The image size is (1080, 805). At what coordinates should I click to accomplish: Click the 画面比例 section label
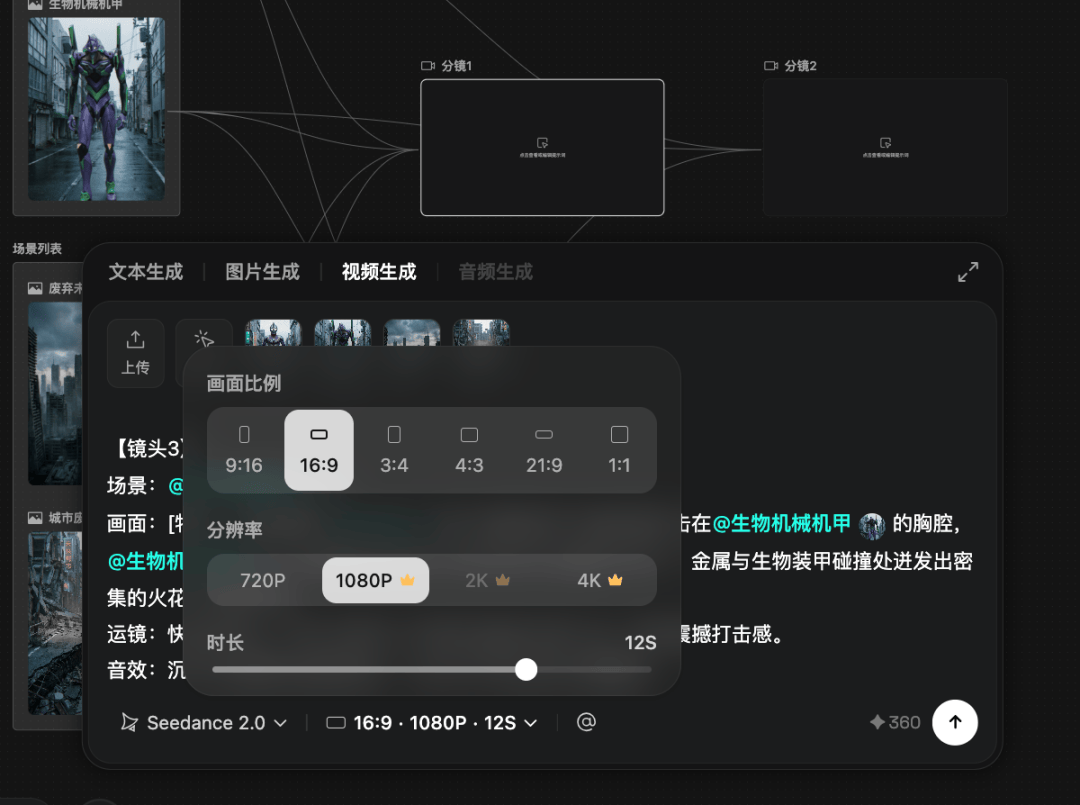(x=244, y=383)
